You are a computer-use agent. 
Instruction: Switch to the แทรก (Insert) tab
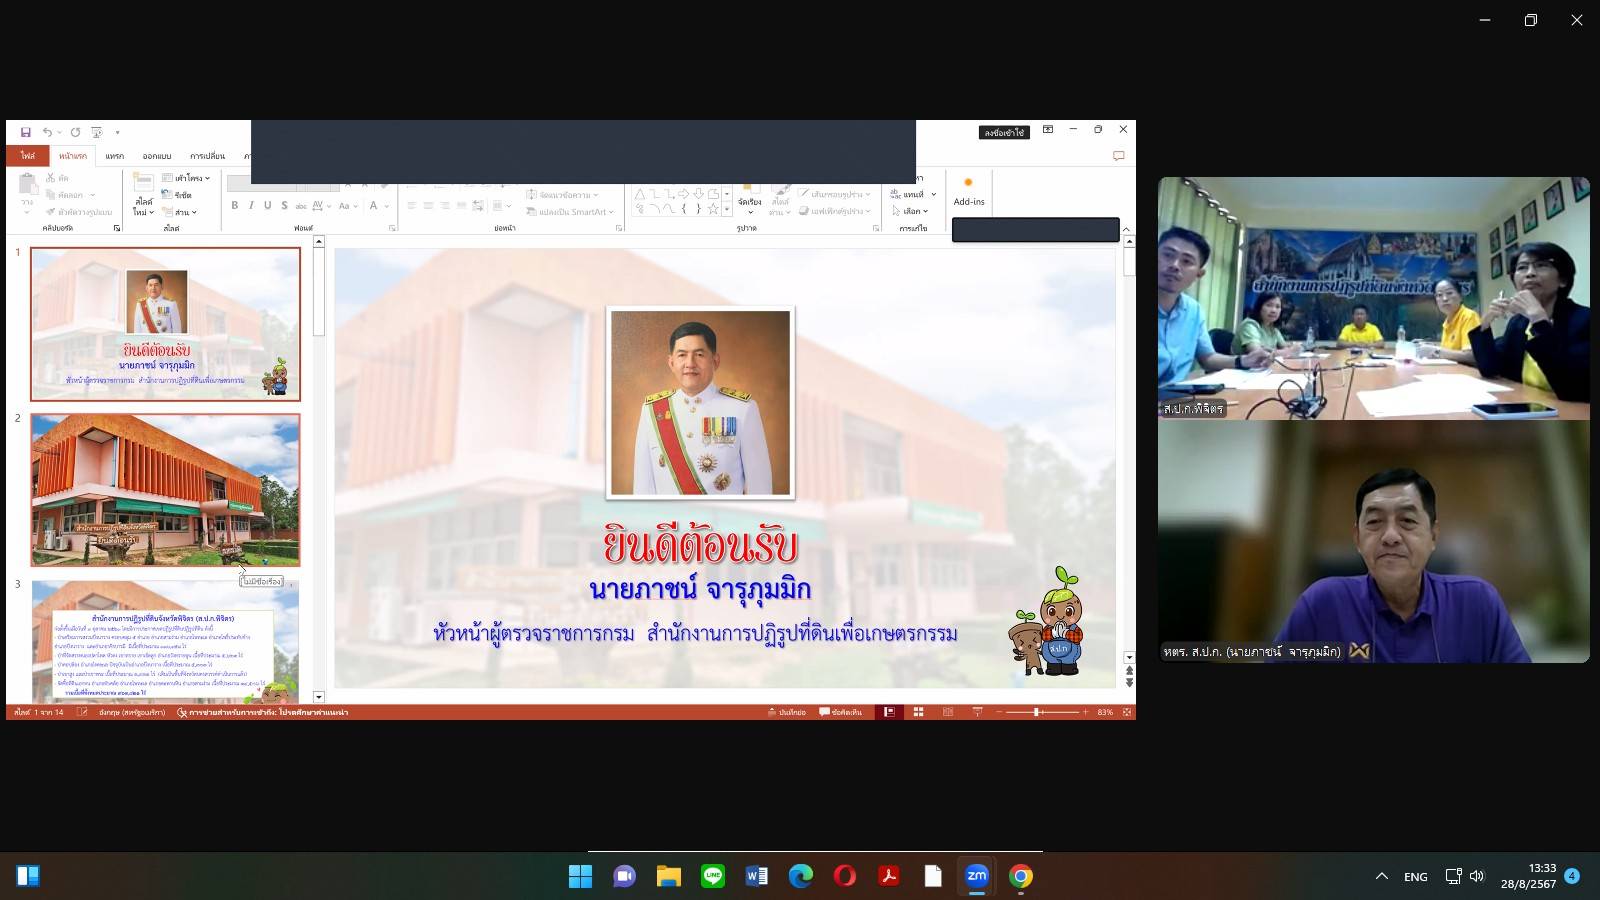(115, 156)
